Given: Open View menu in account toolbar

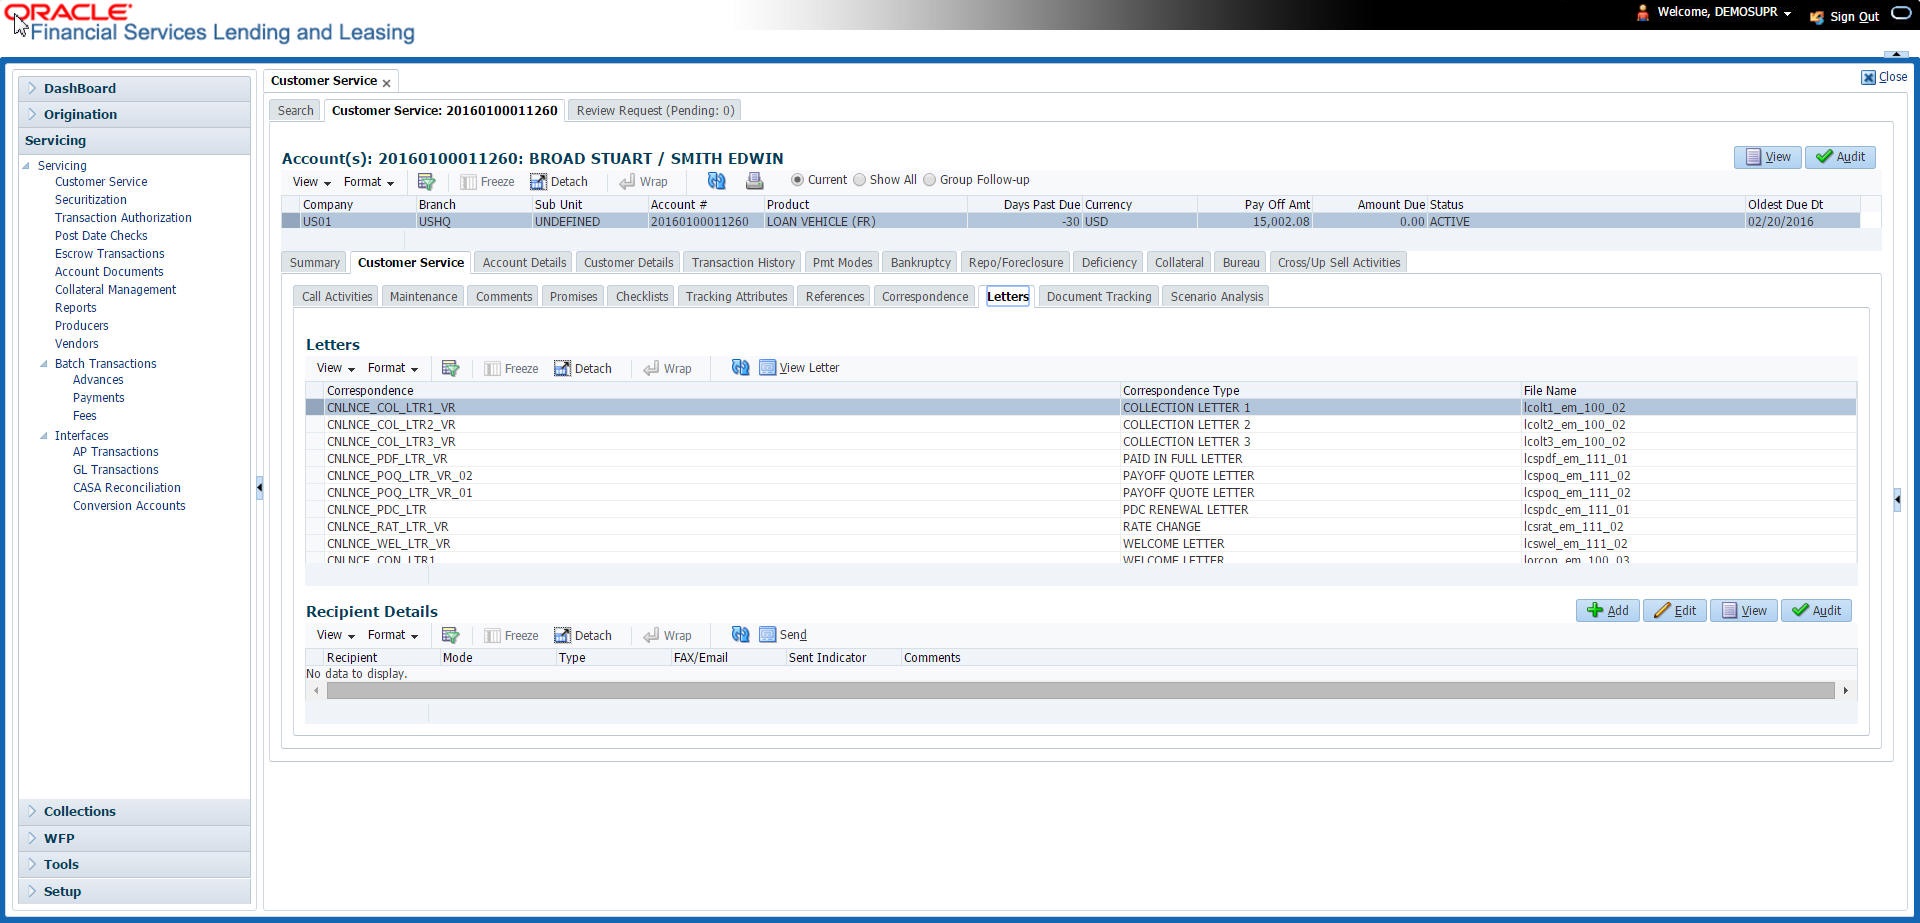Looking at the screenshot, I should coord(311,182).
